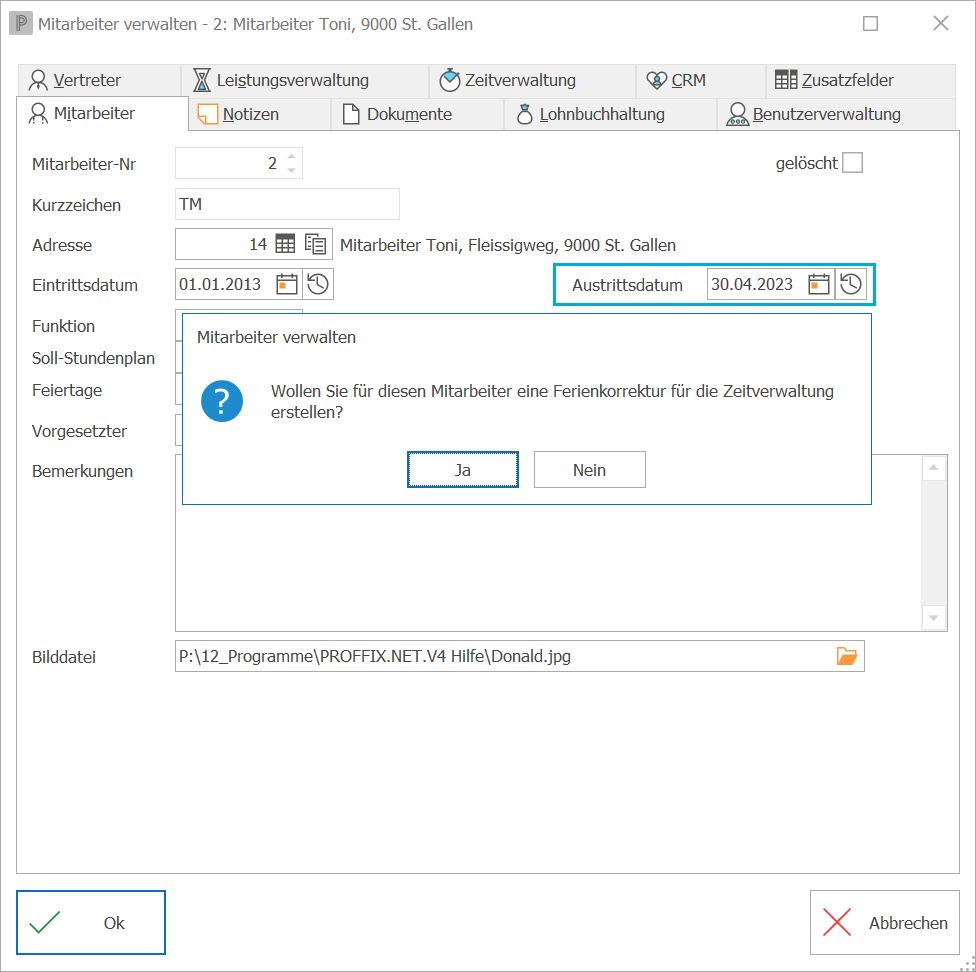Open the Eintrittsdatum calendar picker
Image resolution: width=976 pixels, height=972 pixels.
(287, 284)
